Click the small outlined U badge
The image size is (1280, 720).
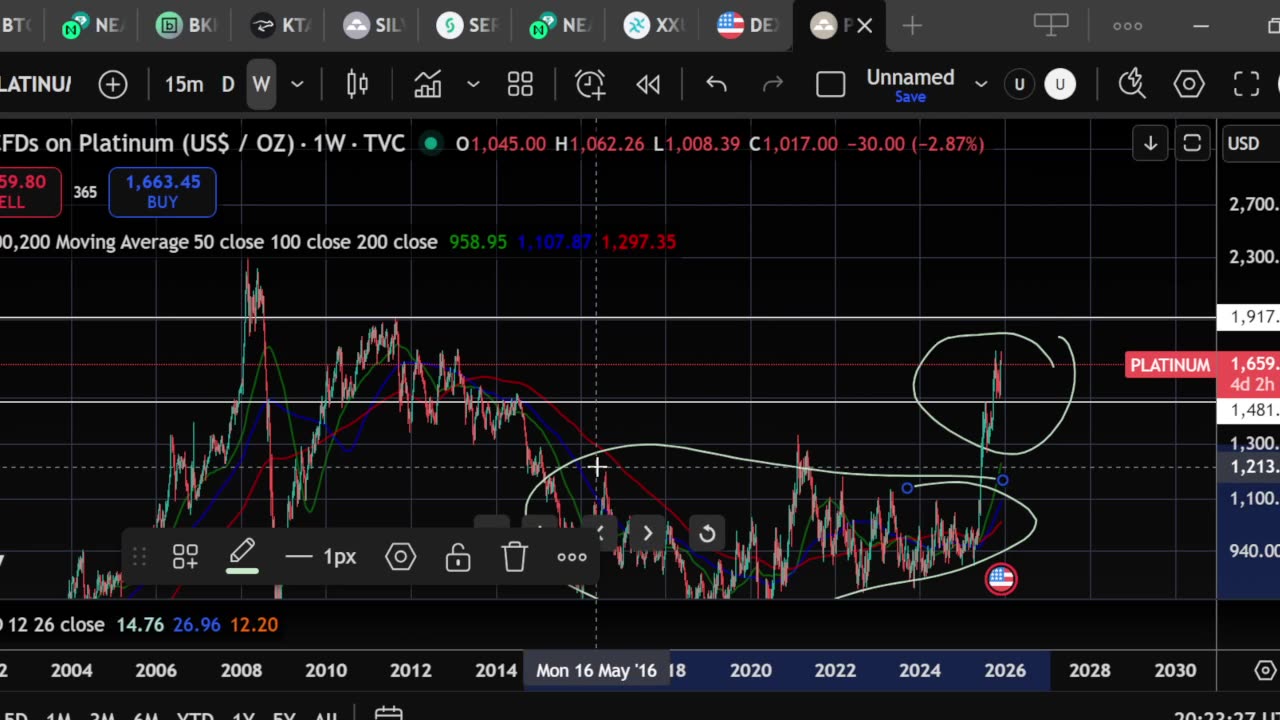pos(1019,85)
